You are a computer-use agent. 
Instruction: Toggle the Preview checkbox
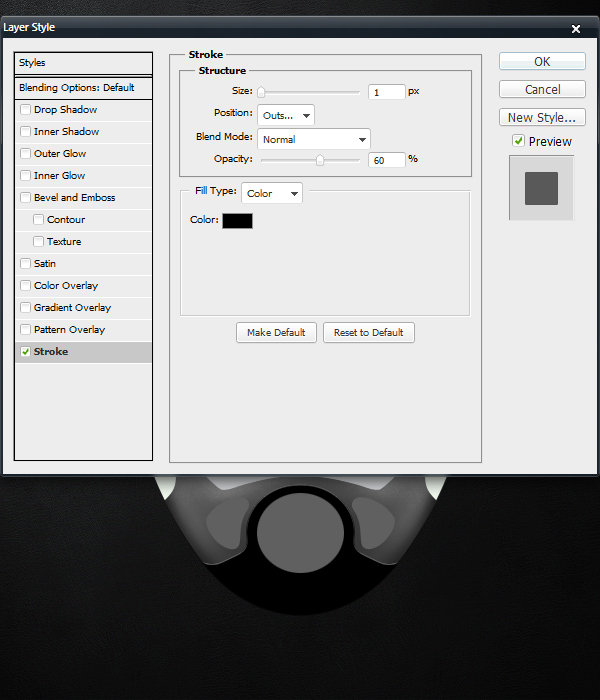(x=518, y=141)
